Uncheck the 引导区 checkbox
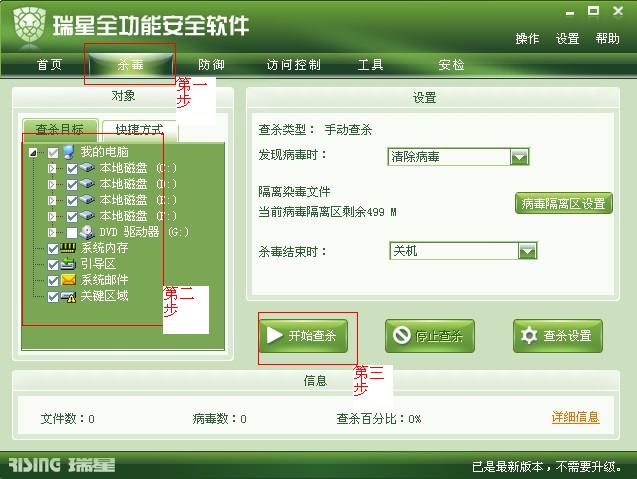Image resolution: width=637 pixels, height=479 pixels. click(x=53, y=265)
